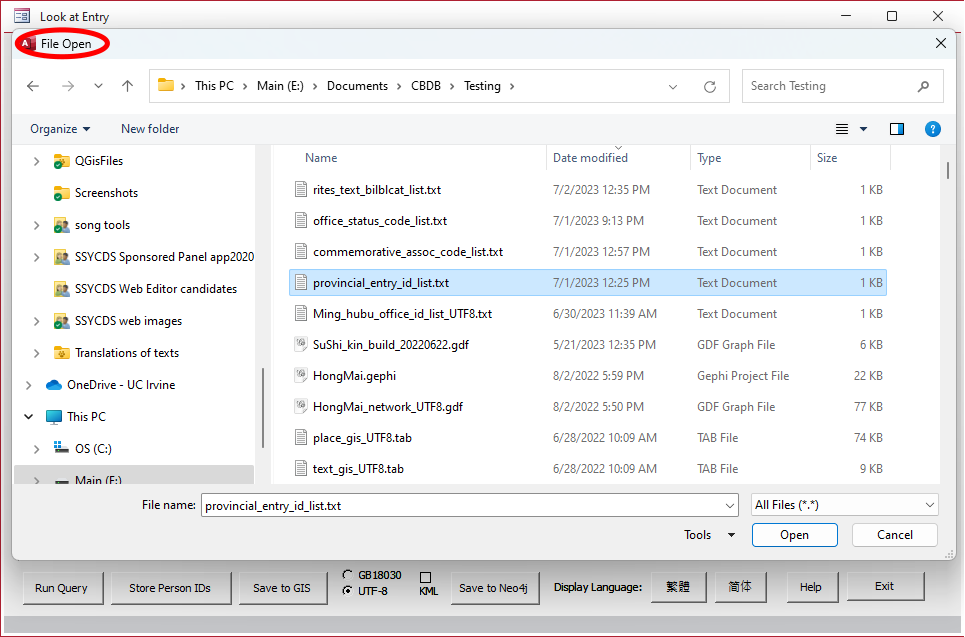Image resolution: width=965 pixels, height=637 pixels.
Task: Open the Organize menu
Action: pos(60,129)
